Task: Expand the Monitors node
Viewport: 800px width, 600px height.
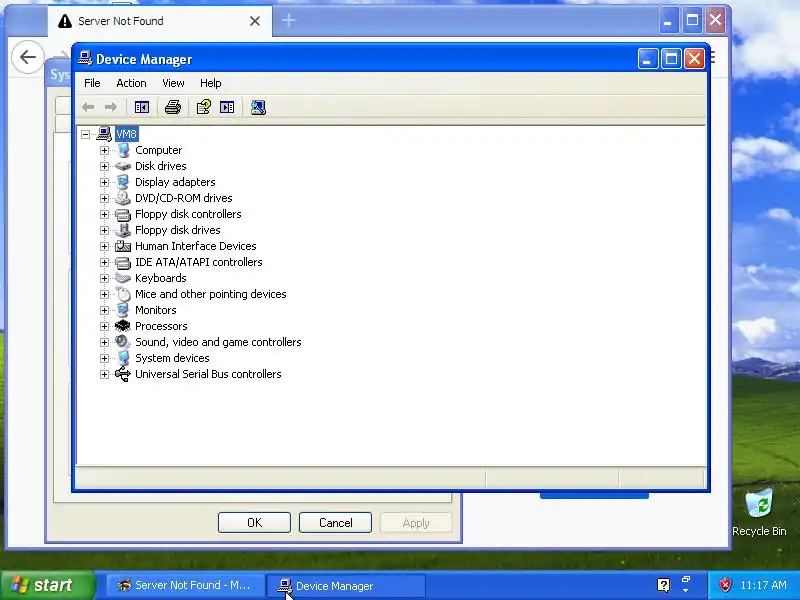Action: coord(104,310)
